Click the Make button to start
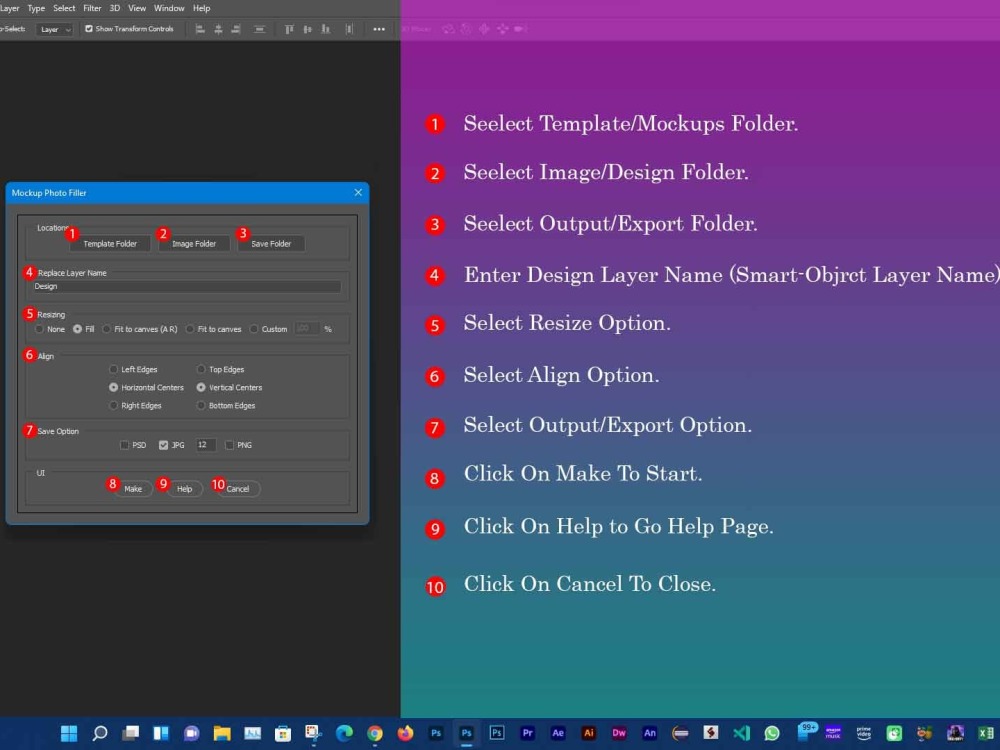1000x750 pixels. coord(133,489)
